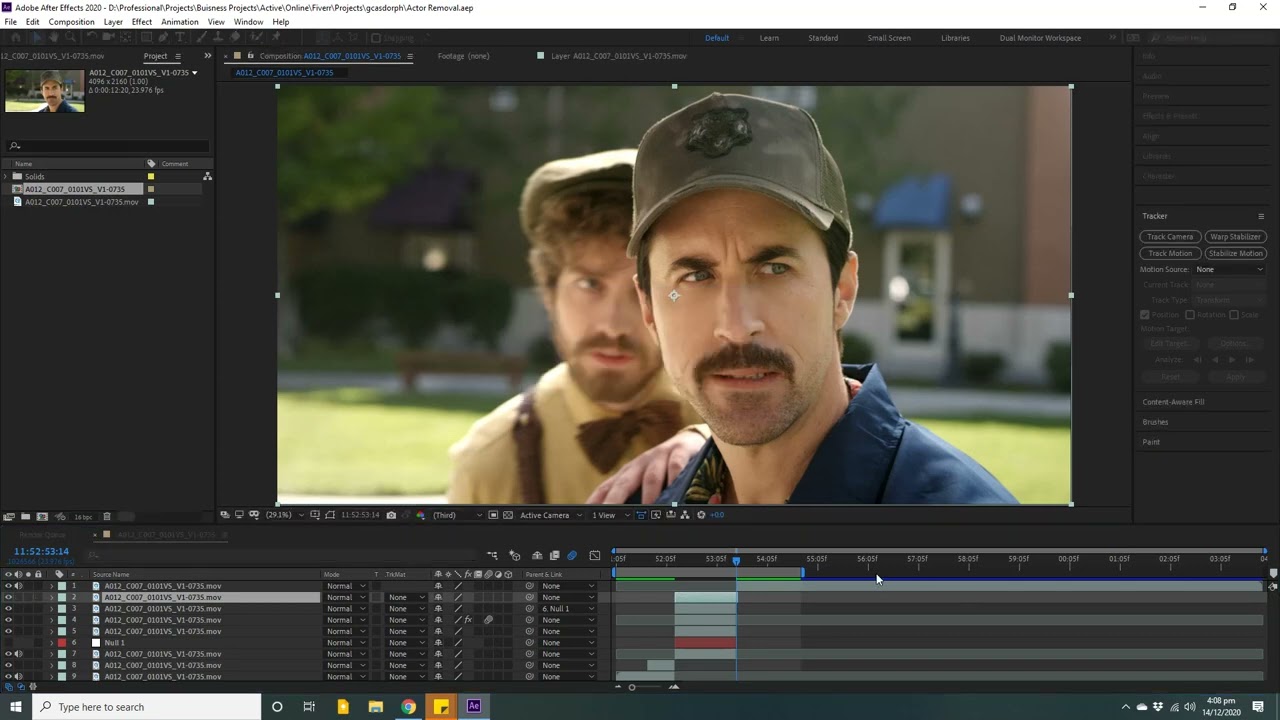This screenshot has width=1280, height=720.
Task: Expand the Solids folder in Project panel
Action: point(6,176)
